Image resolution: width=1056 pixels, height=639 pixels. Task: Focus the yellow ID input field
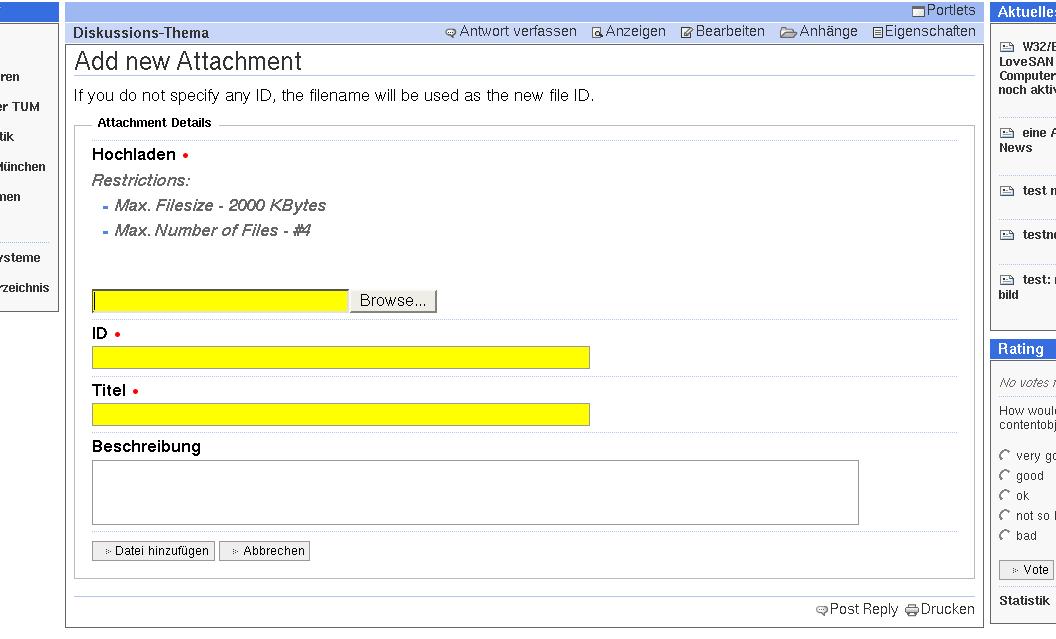coord(340,358)
